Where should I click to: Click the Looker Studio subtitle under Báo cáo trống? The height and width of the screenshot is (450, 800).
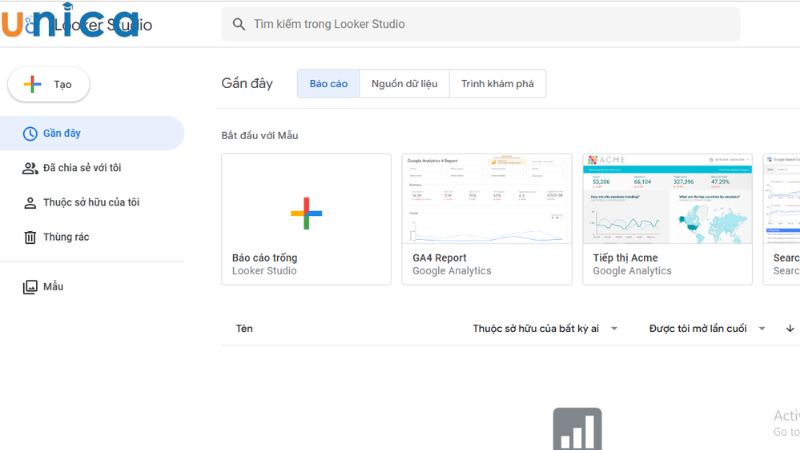pyautogui.click(x=264, y=271)
